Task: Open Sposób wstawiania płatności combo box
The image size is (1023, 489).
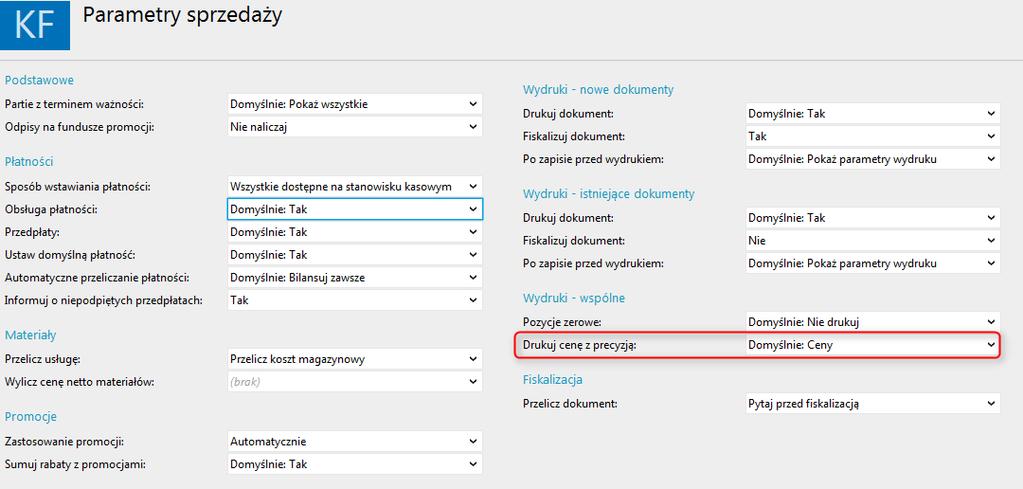Action: (355, 186)
